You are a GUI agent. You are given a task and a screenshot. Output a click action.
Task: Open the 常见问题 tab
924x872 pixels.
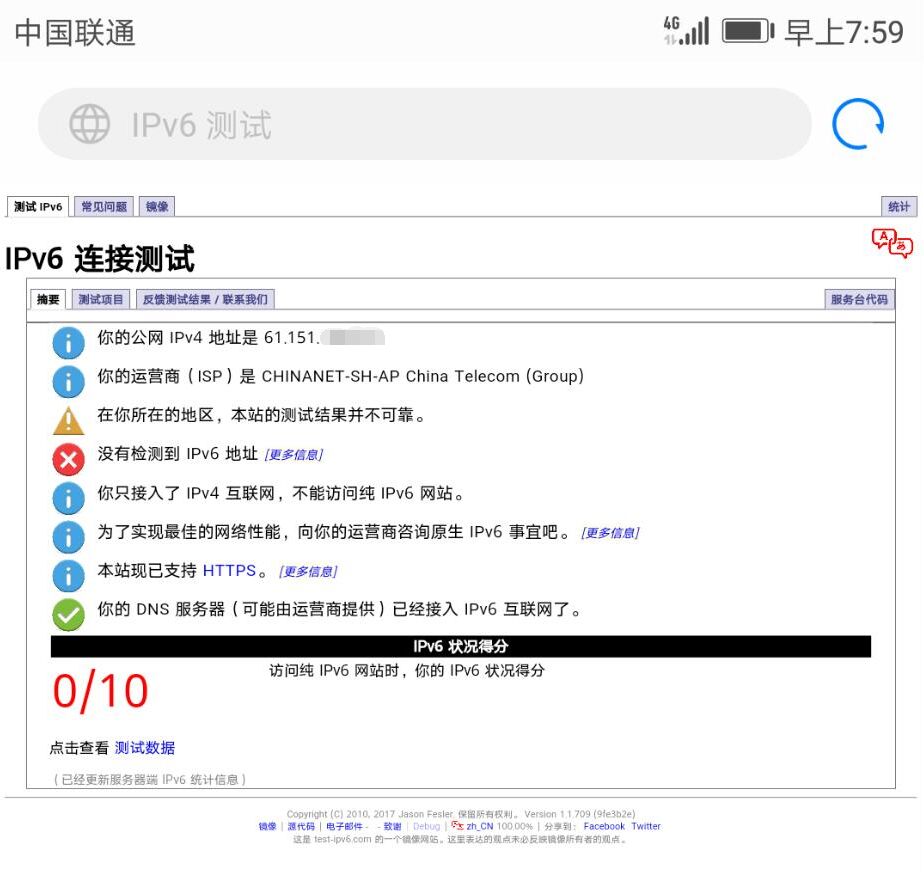click(104, 207)
